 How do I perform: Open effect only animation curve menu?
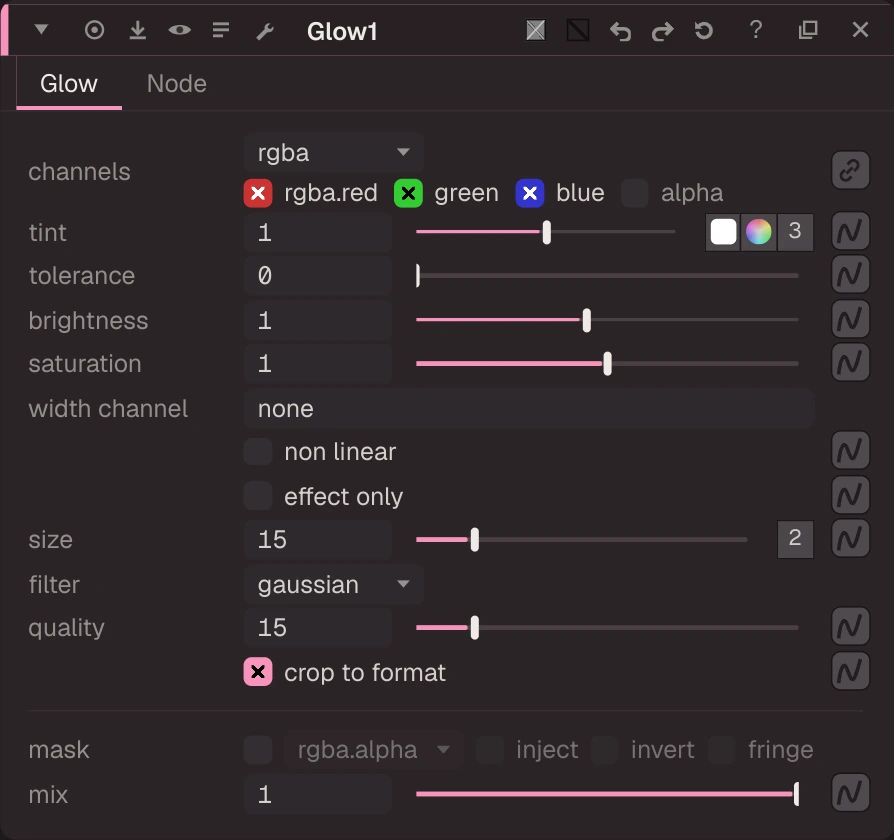click(850, 495)
